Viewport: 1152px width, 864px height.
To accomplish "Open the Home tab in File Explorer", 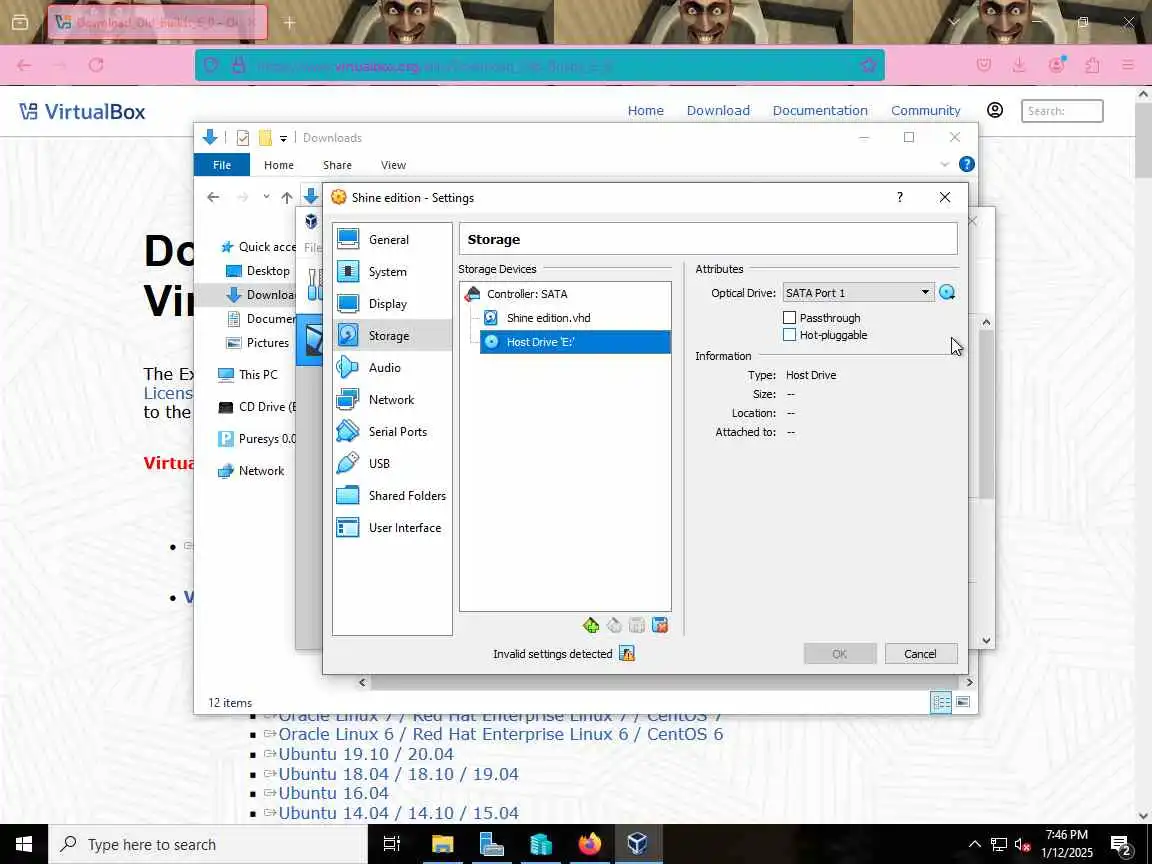I will pyautogui.click(x=278, y=165).
